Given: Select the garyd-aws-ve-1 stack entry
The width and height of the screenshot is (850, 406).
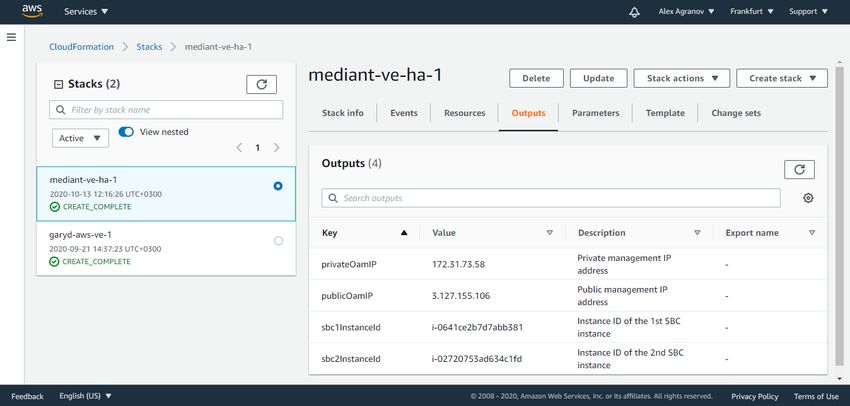Looking at the screenshot, I should tap(166, 248).
